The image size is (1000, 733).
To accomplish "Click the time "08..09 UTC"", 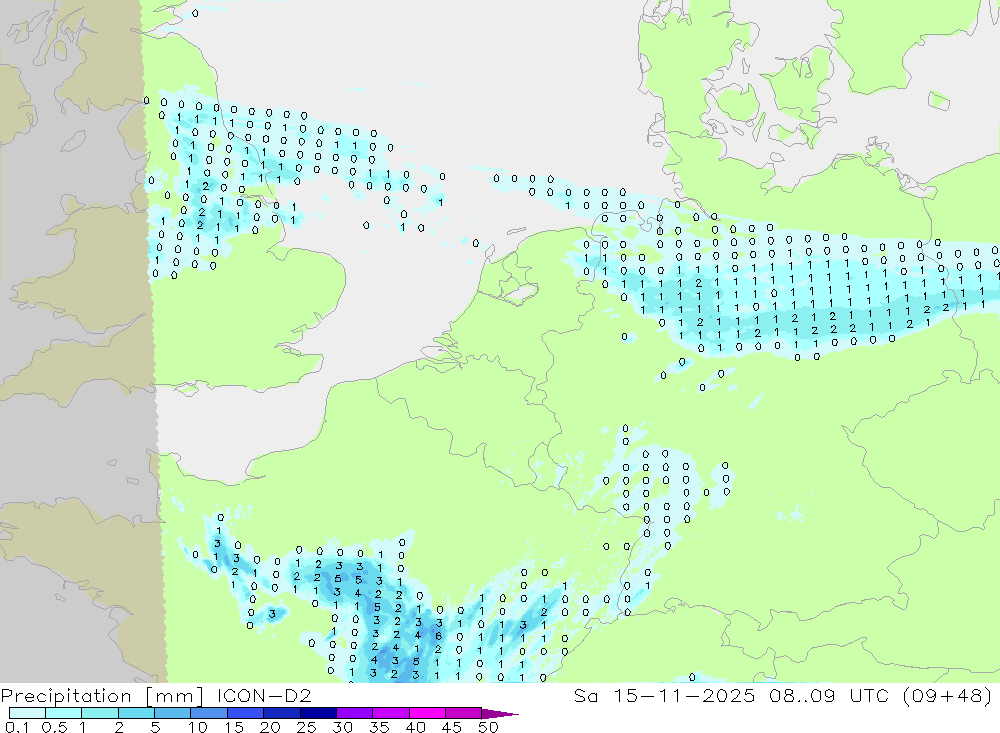I will coord(829,695).
